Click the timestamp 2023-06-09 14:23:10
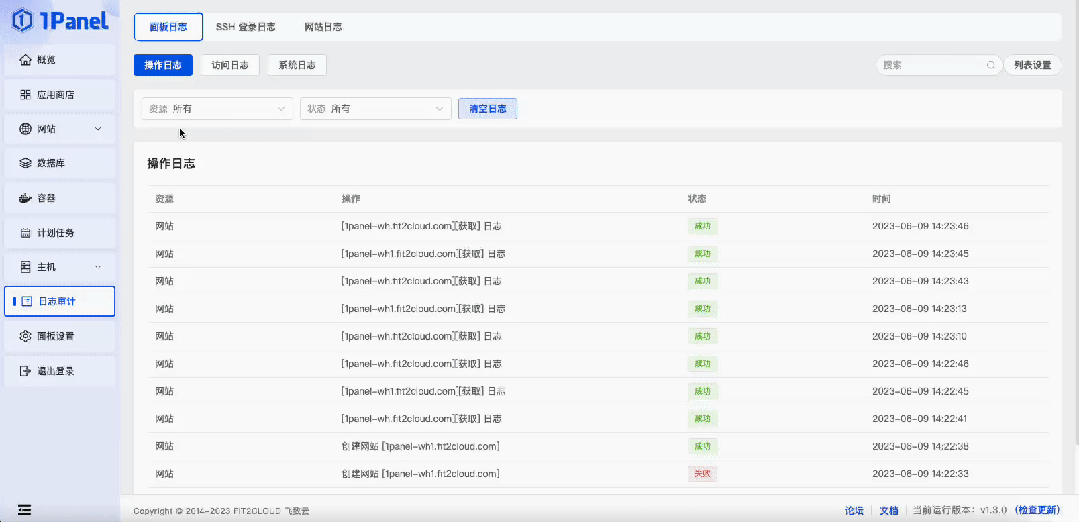Screen dimensions: 1079x522 (920, 336)
